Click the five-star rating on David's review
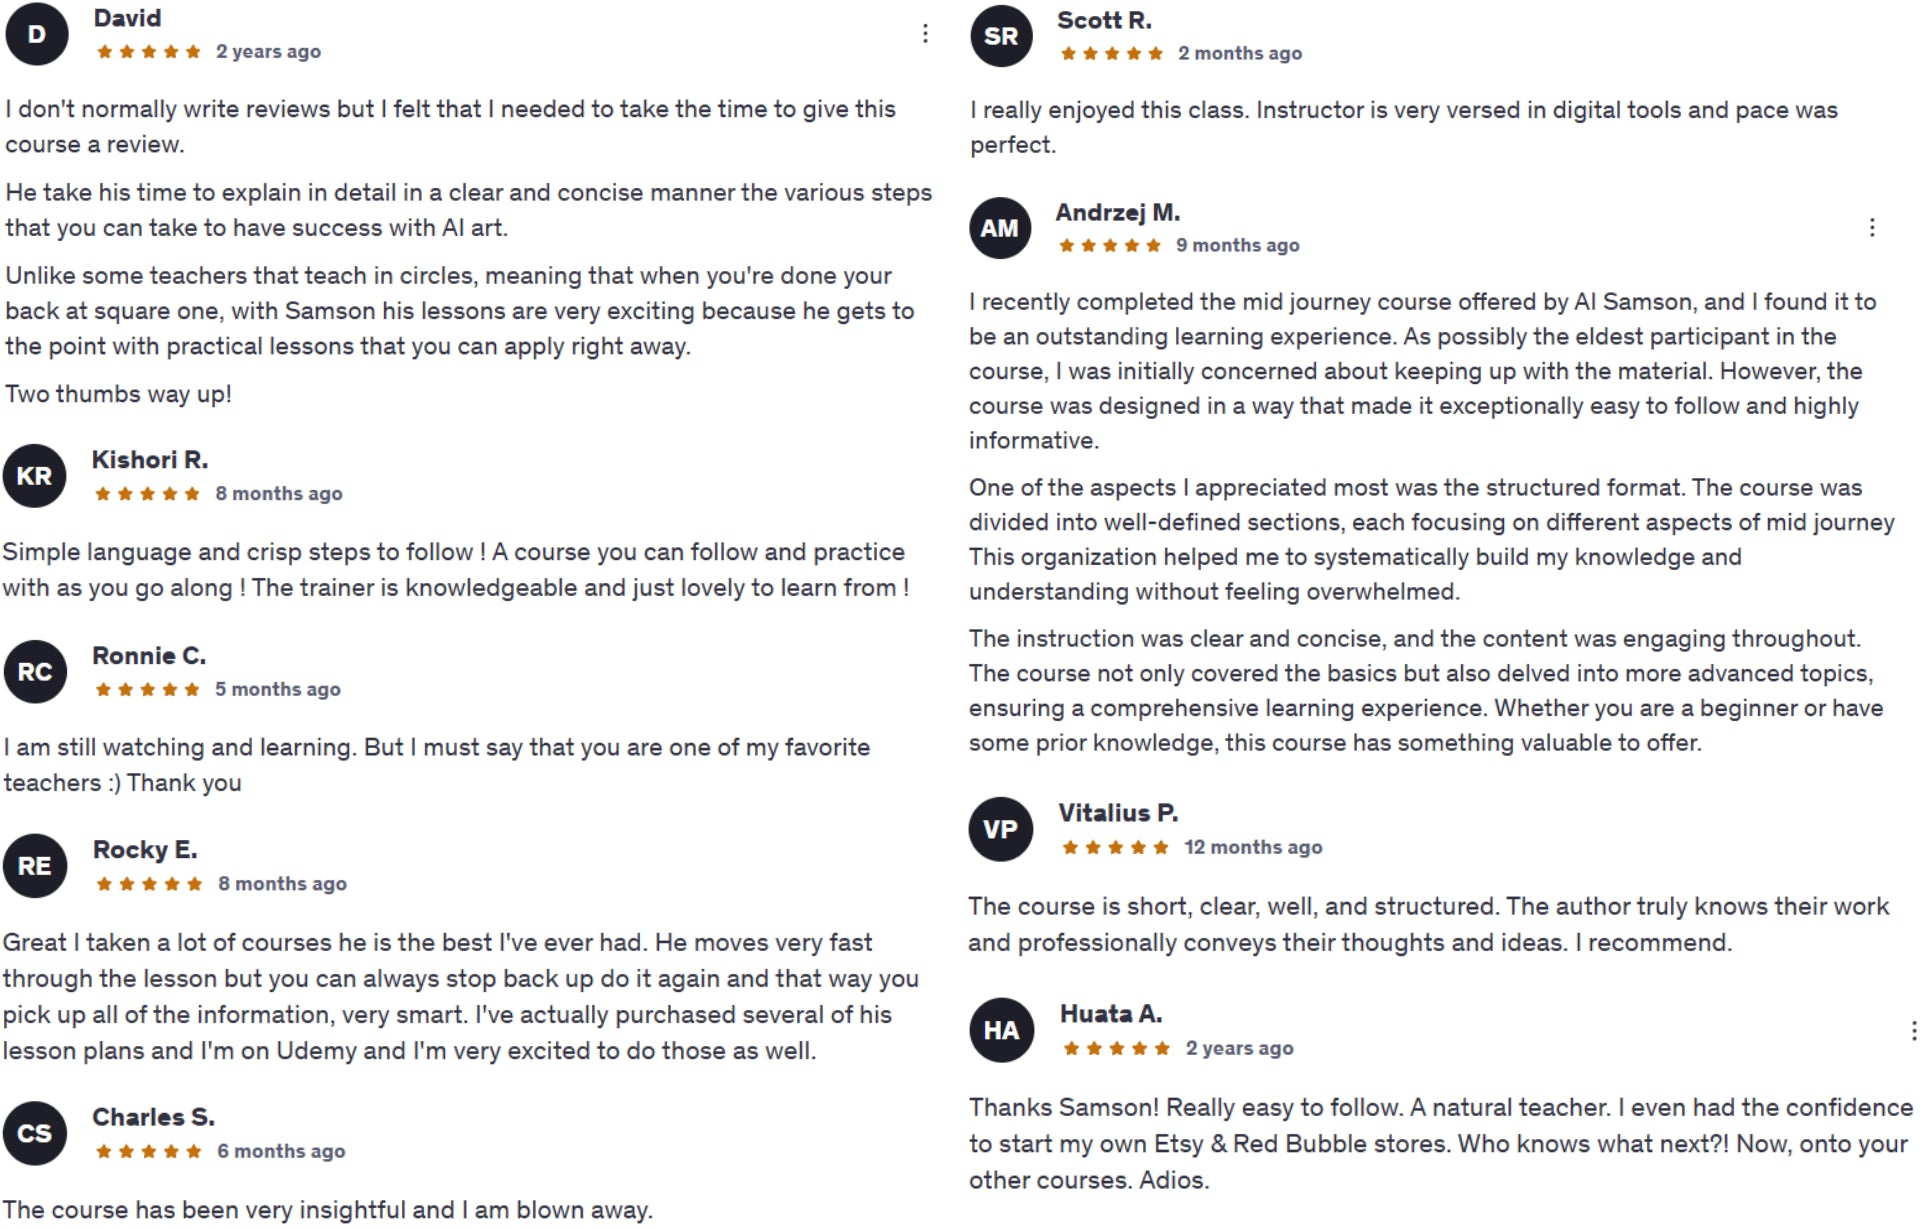 click(x=148, y=52)
